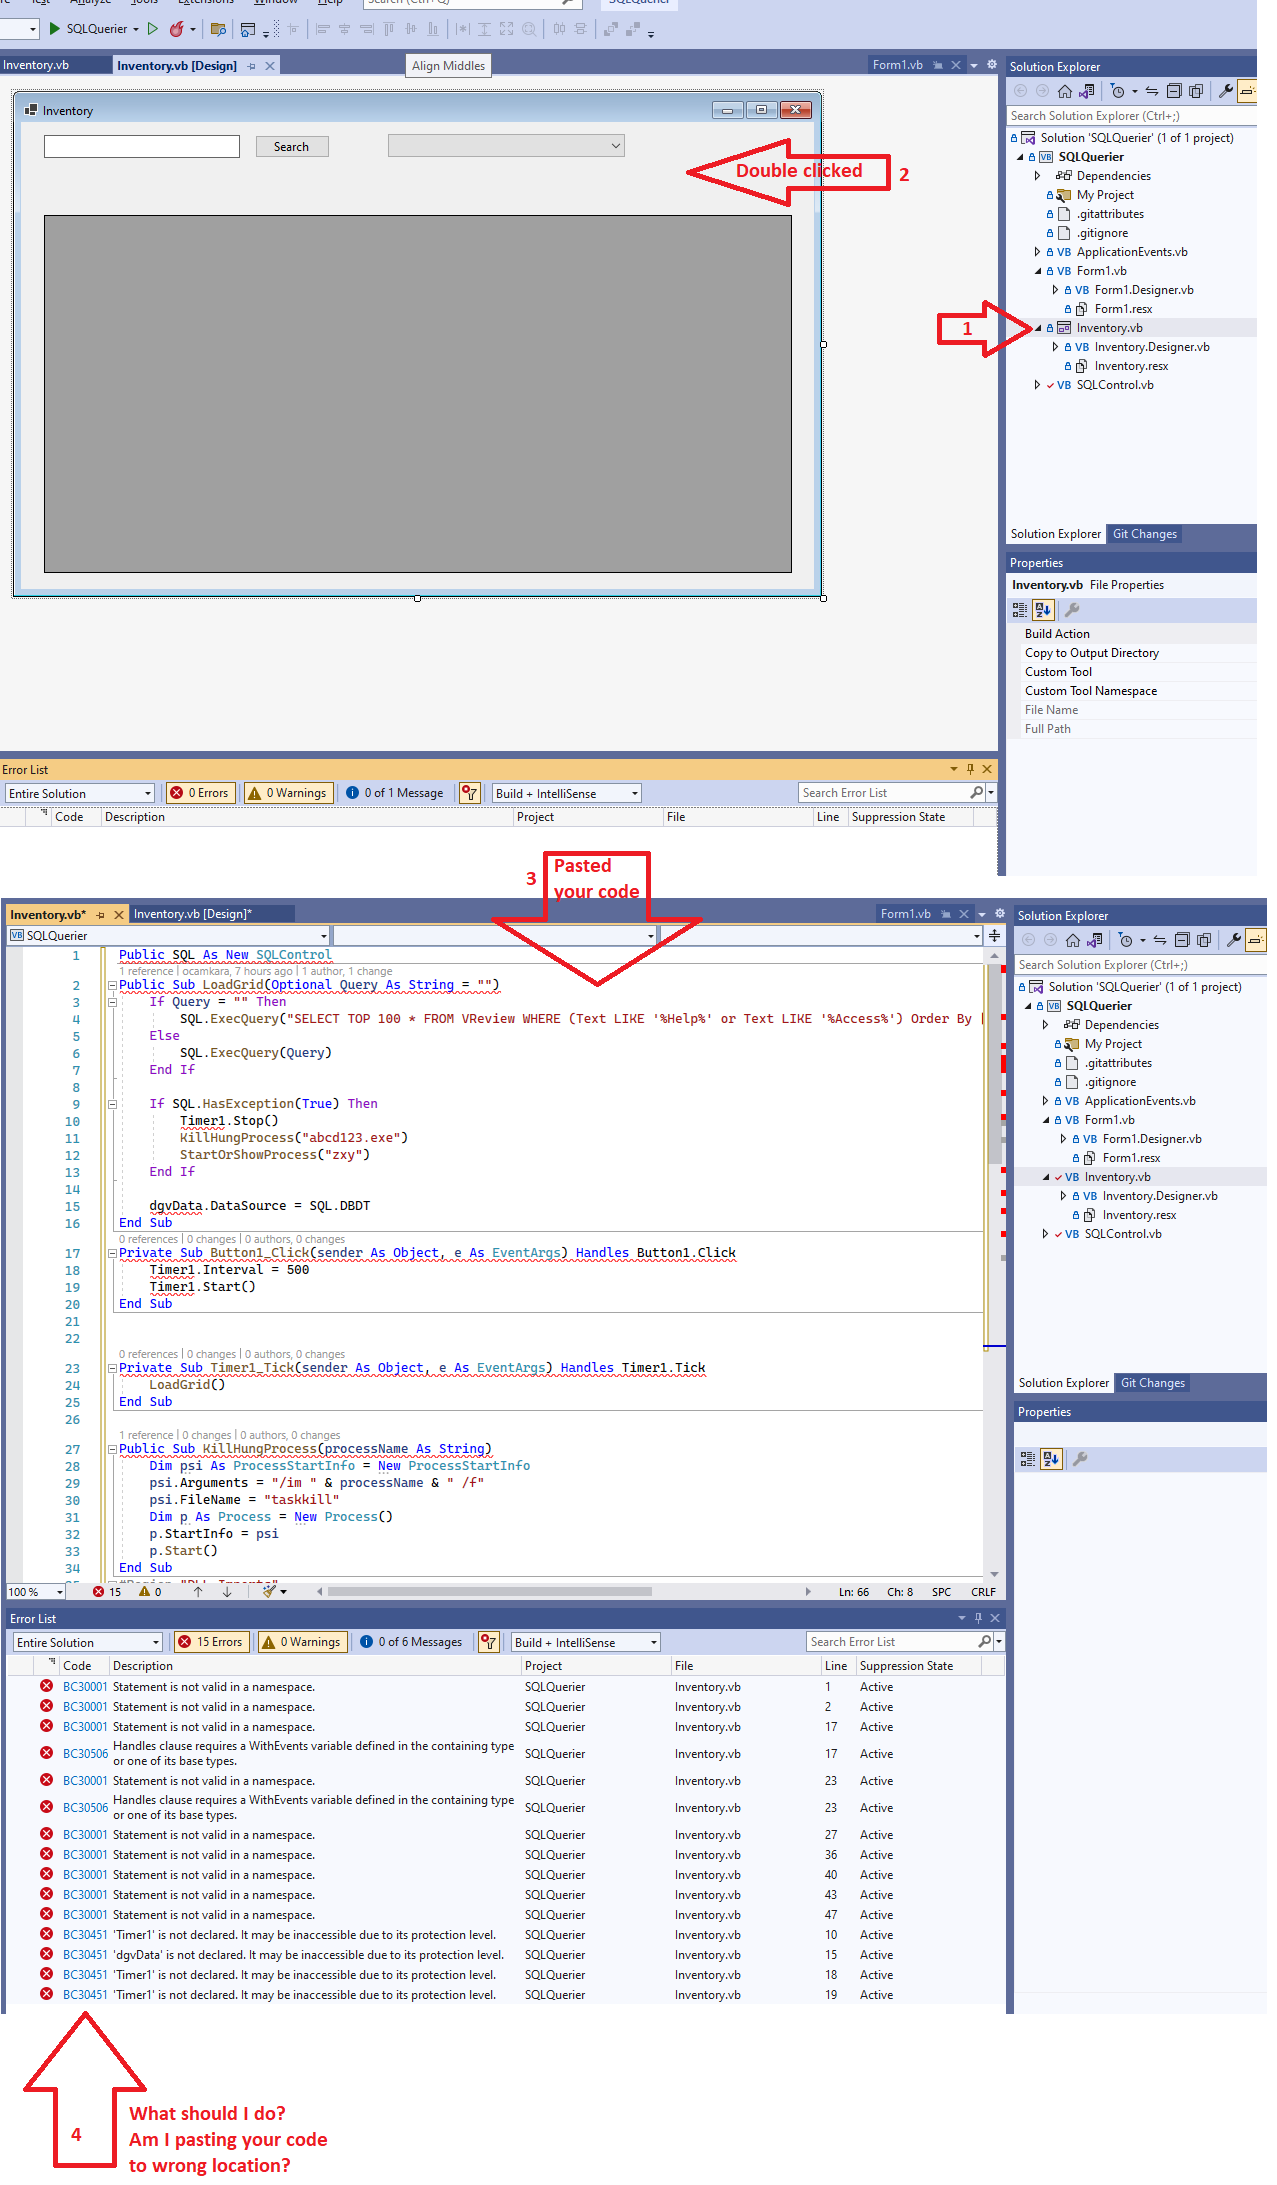Image resolution: width=1277 pixels, height=2185 pixels.
Task: Open Form1.vb tab in designer window
Action: [897, 65]
